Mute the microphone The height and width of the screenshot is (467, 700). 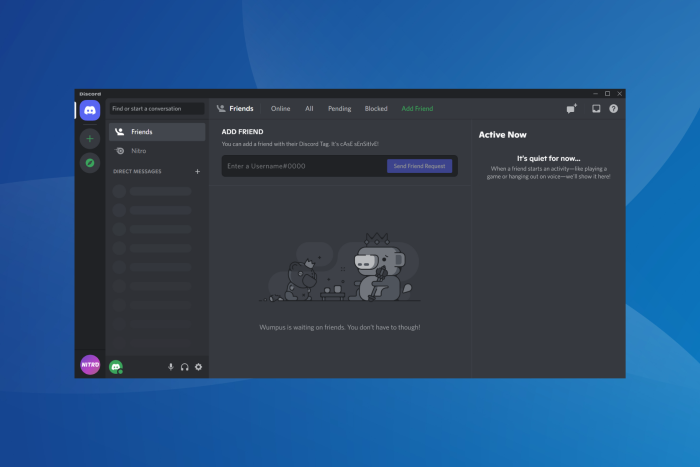[x=171, y=367]
